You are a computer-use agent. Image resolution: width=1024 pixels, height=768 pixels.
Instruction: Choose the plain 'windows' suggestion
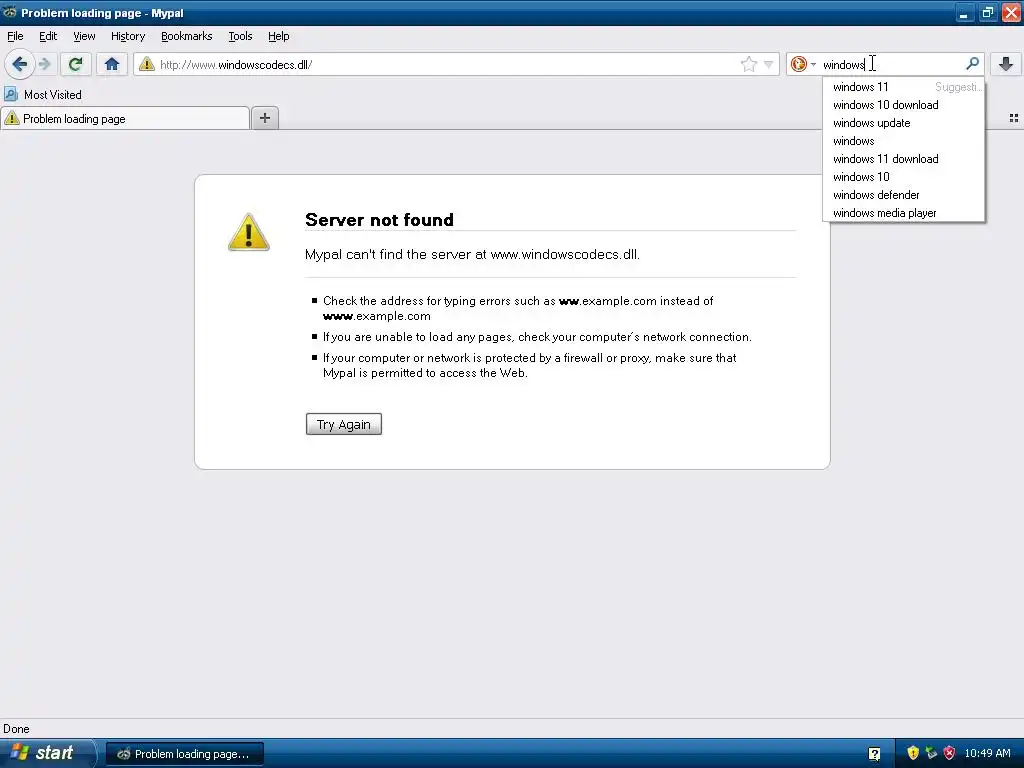[904, 141]
